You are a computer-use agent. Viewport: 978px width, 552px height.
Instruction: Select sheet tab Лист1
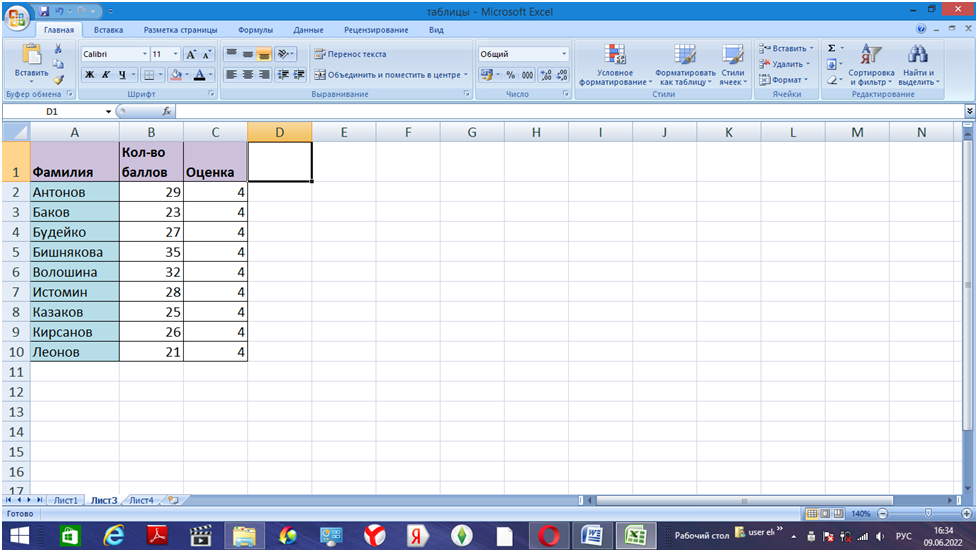tap(65, 500)
